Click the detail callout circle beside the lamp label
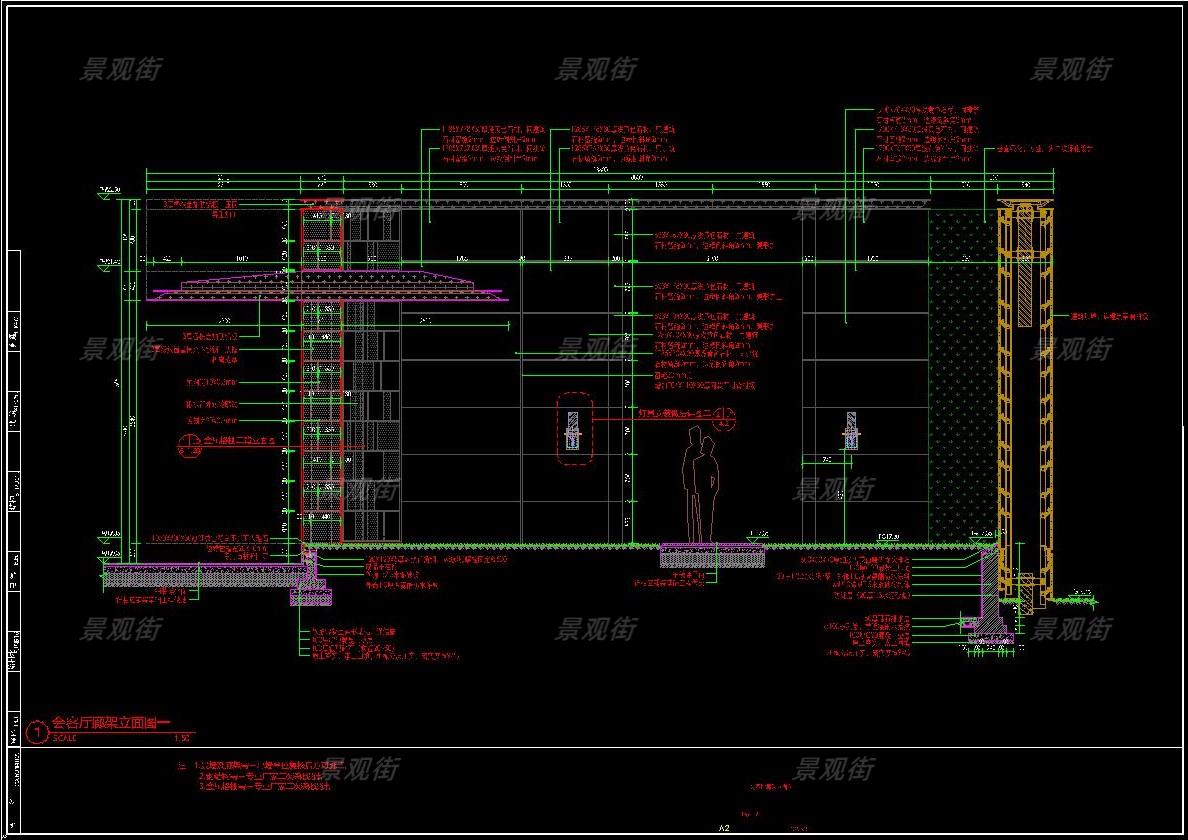 click(x=727, y=419)
